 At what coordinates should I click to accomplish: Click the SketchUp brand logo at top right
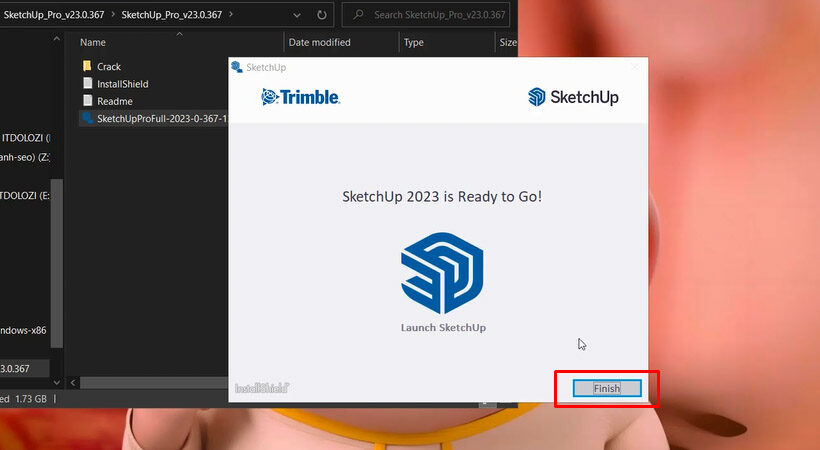[573, 97]
